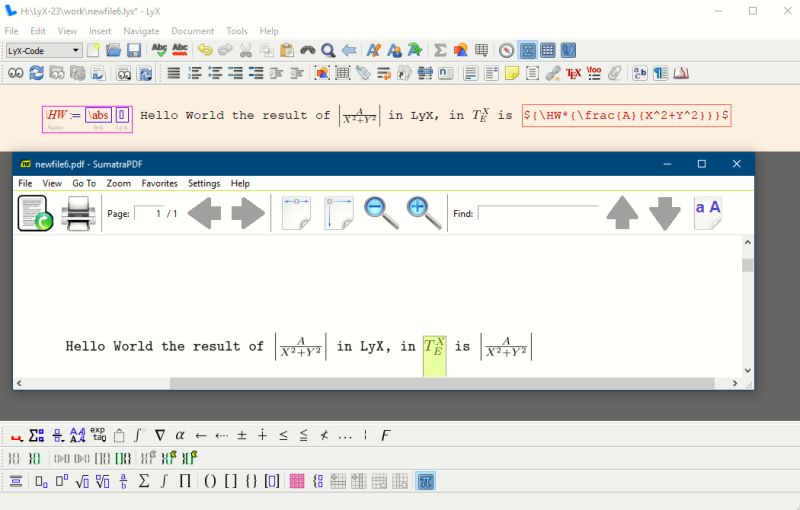This screenshot has height=510, width=800.
Task: Open the Document menu in LyX
Action: tap(192, 31)
